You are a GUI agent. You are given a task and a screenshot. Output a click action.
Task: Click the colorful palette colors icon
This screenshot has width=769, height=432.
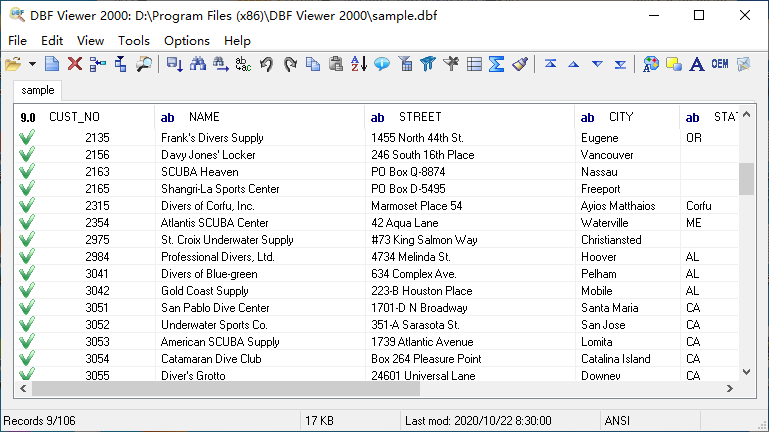650,64
